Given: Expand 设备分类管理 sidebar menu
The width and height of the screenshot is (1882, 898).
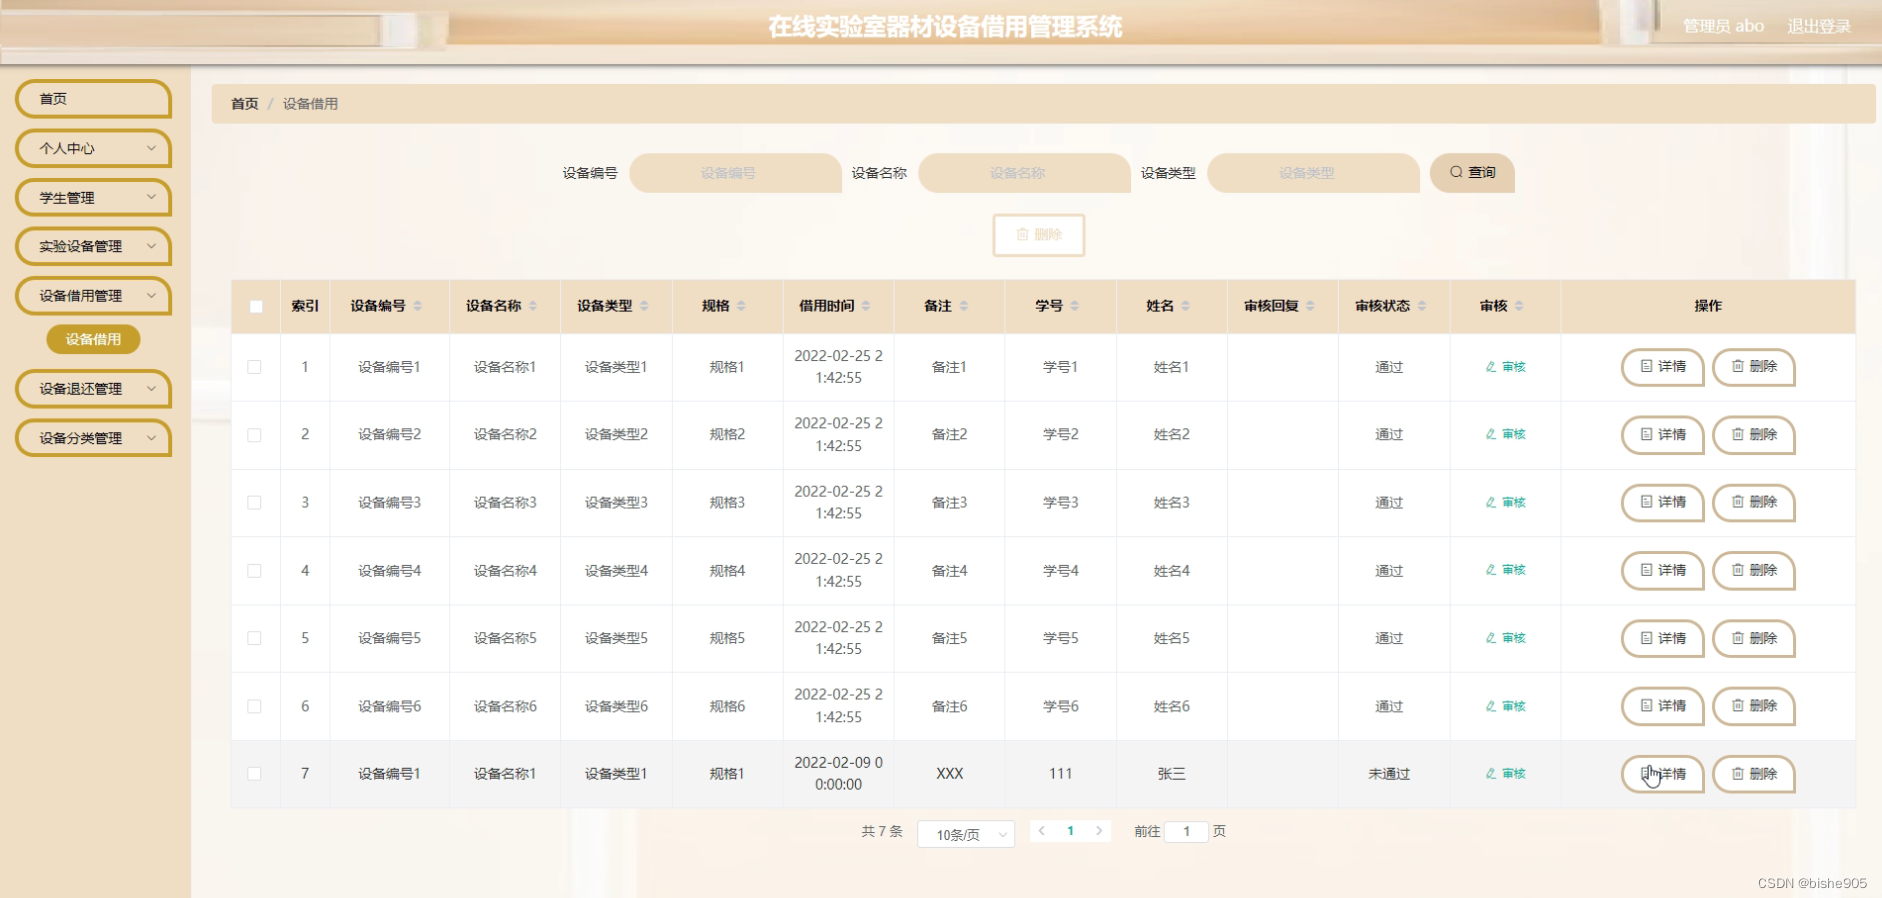Looking at the screenshot, I should [93, 438].
